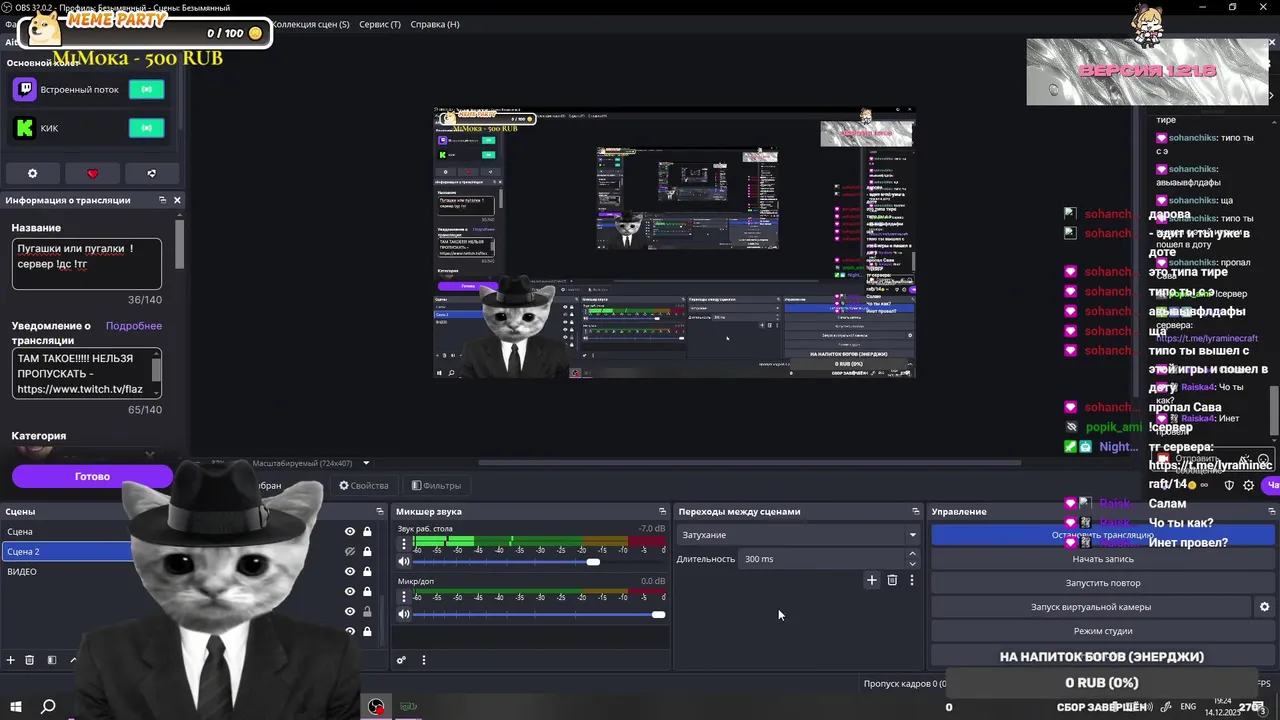
Task: Click the purple Готово button
Action: click(92, 476)
